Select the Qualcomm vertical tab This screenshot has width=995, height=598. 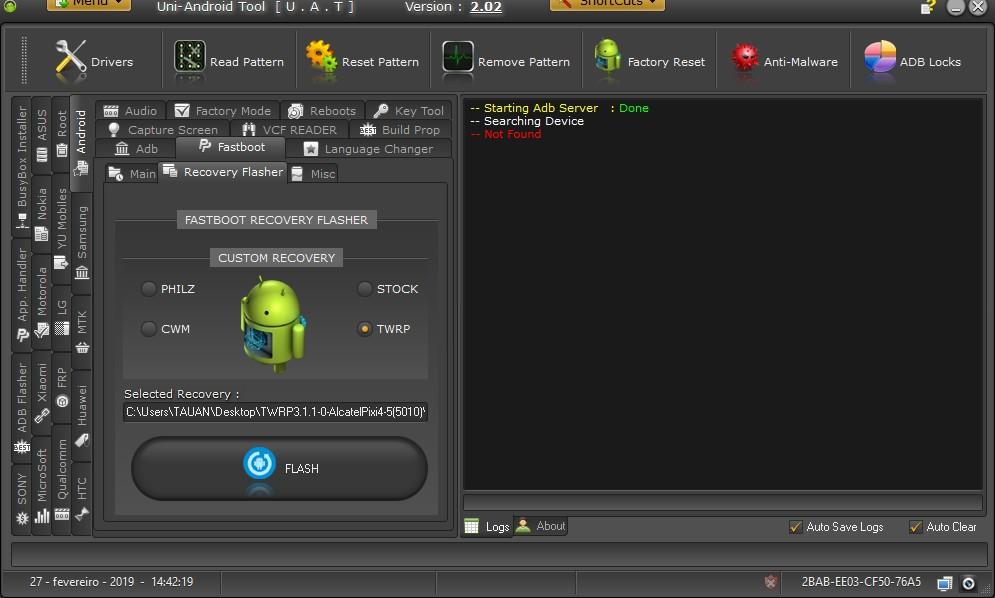(x=62, y=479)
